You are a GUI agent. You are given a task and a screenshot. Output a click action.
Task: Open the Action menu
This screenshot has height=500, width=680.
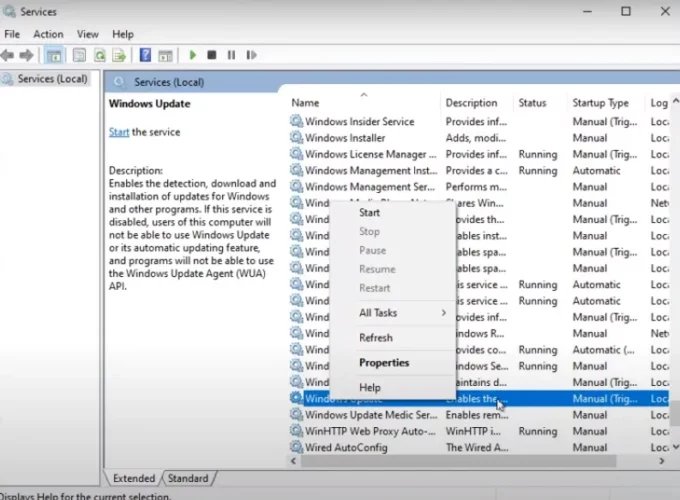(x=48, y=34)
